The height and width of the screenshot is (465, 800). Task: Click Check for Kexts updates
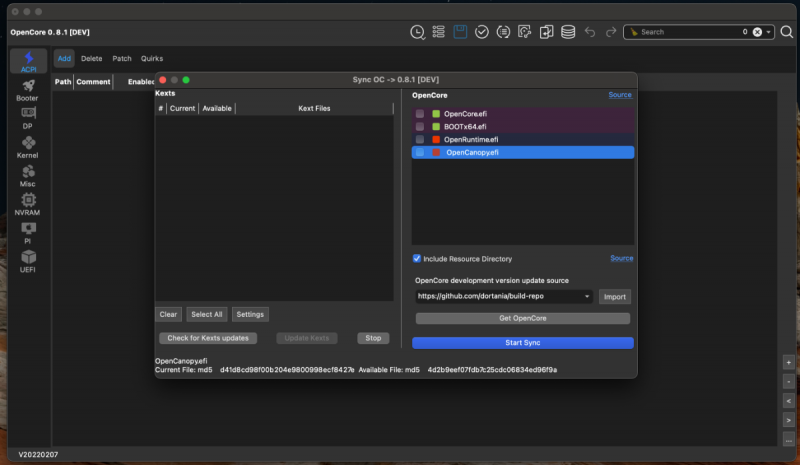click(x=209, y=338)
